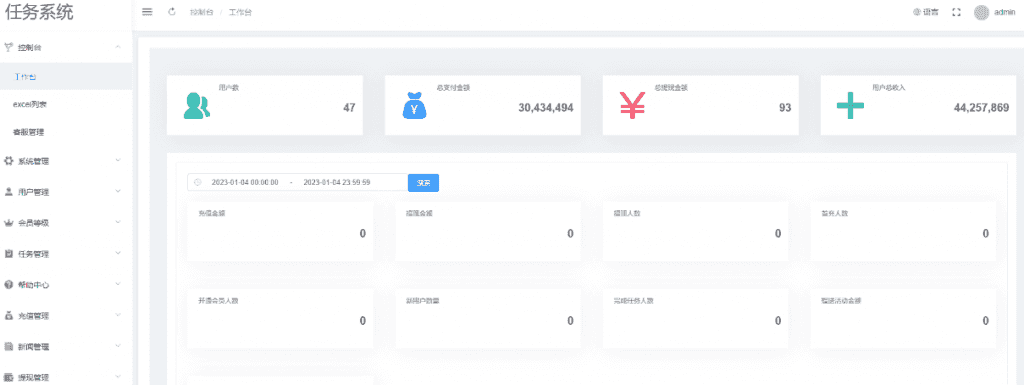Click the 30,434,494 total payment value

click(546, 108)
